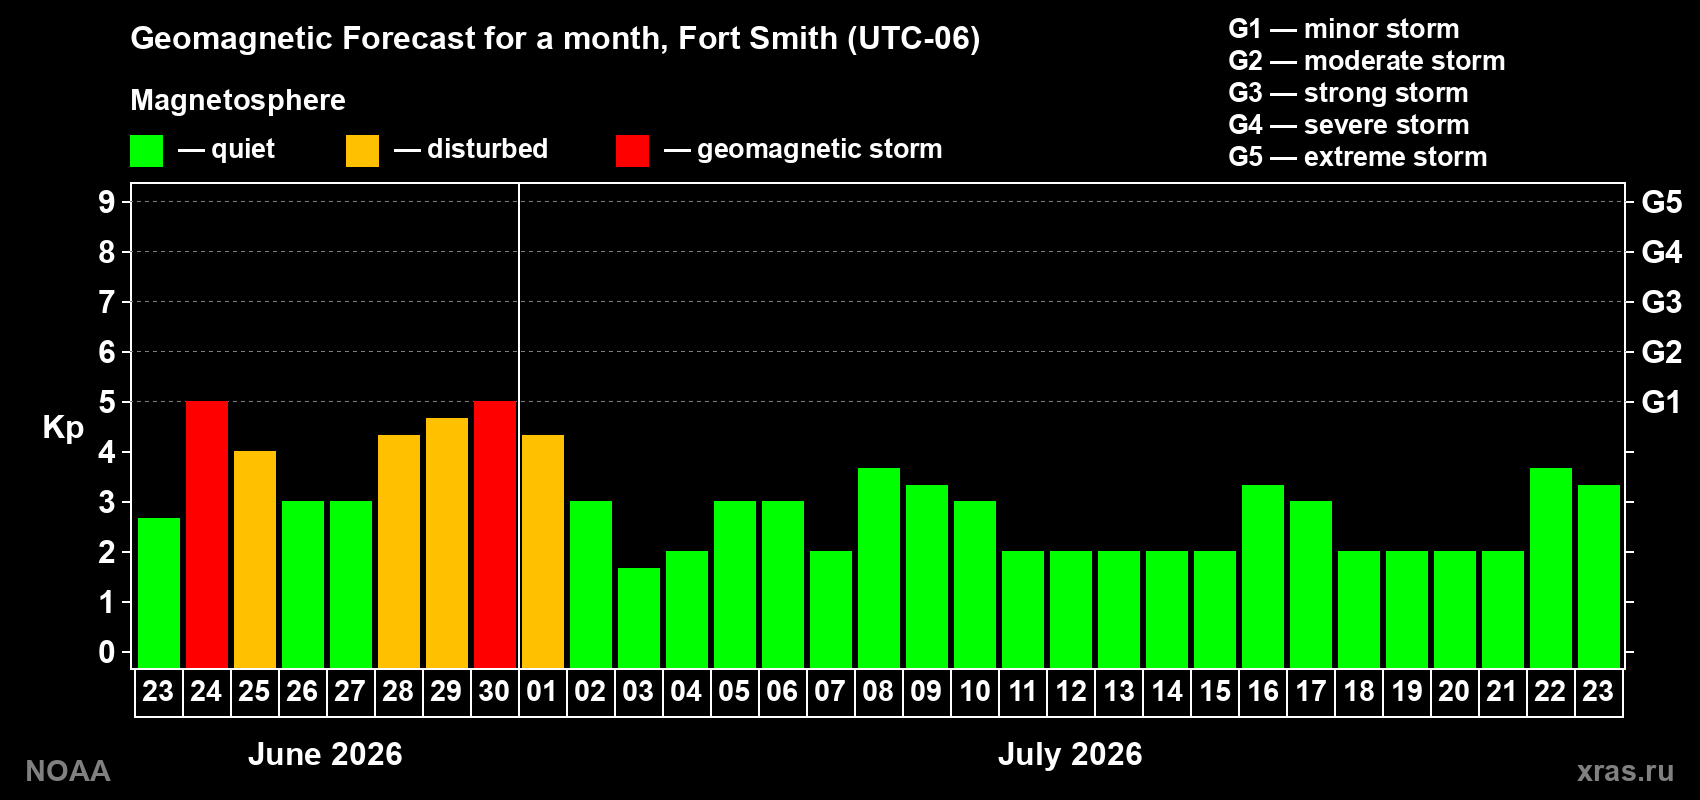Click the Kp axis value 5
The height and width of the screenshot is (800, 1700).
coord(107,402)
